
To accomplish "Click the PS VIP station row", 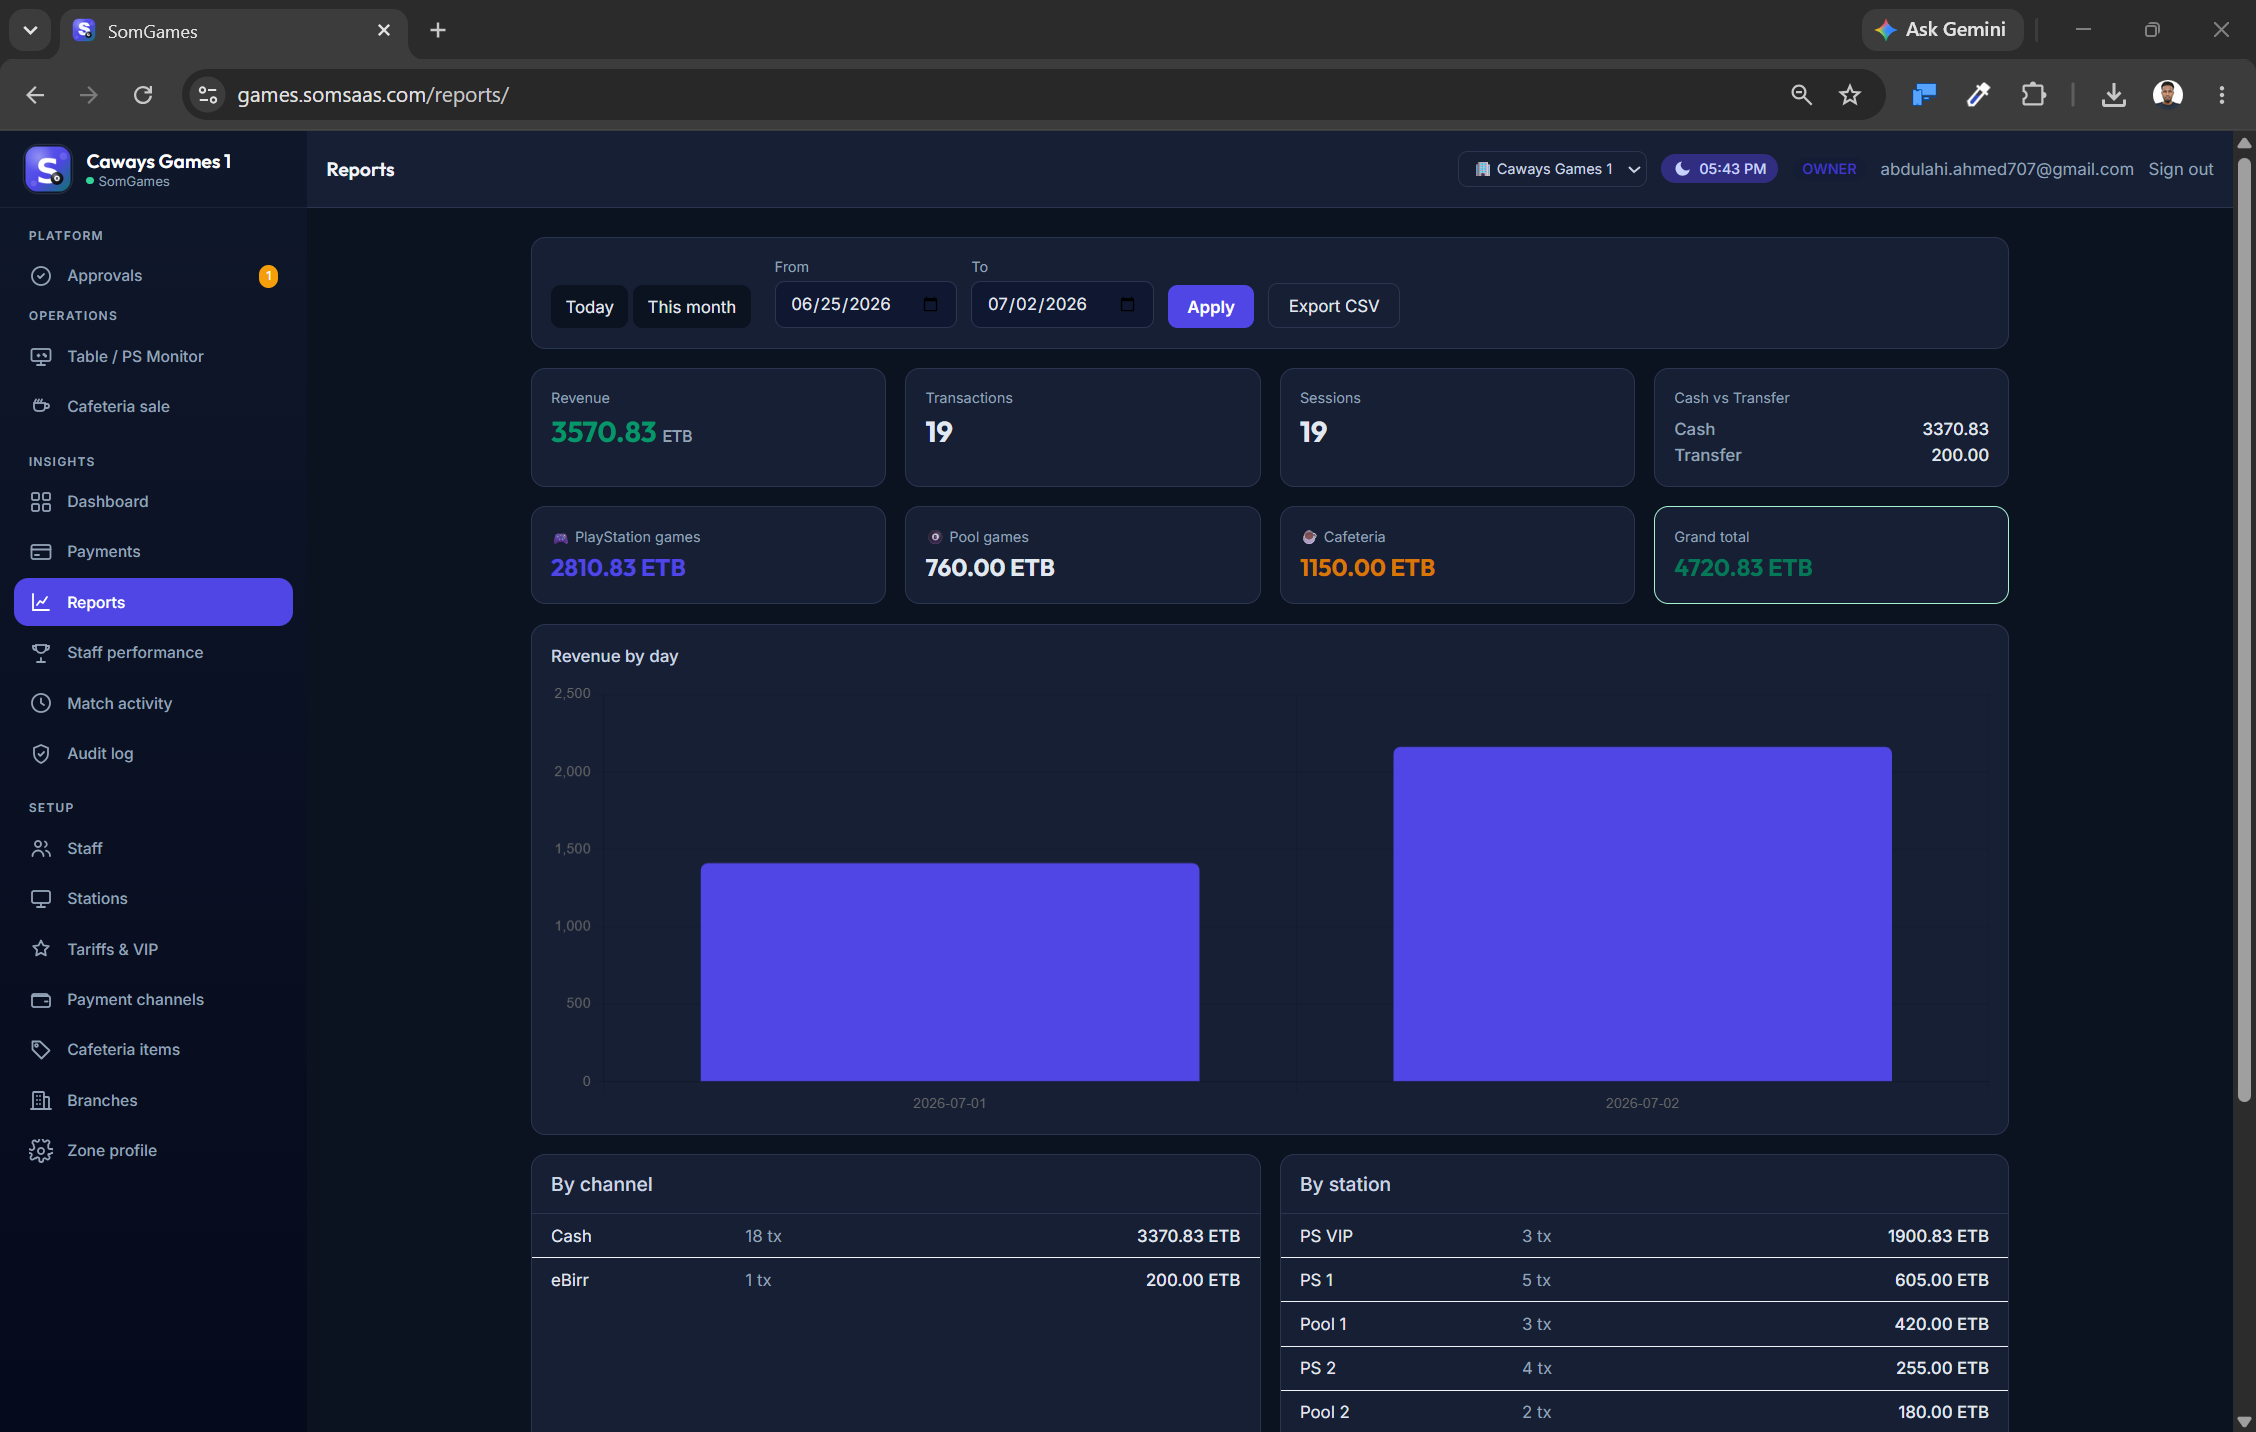I will (x=1644, y=1236).
